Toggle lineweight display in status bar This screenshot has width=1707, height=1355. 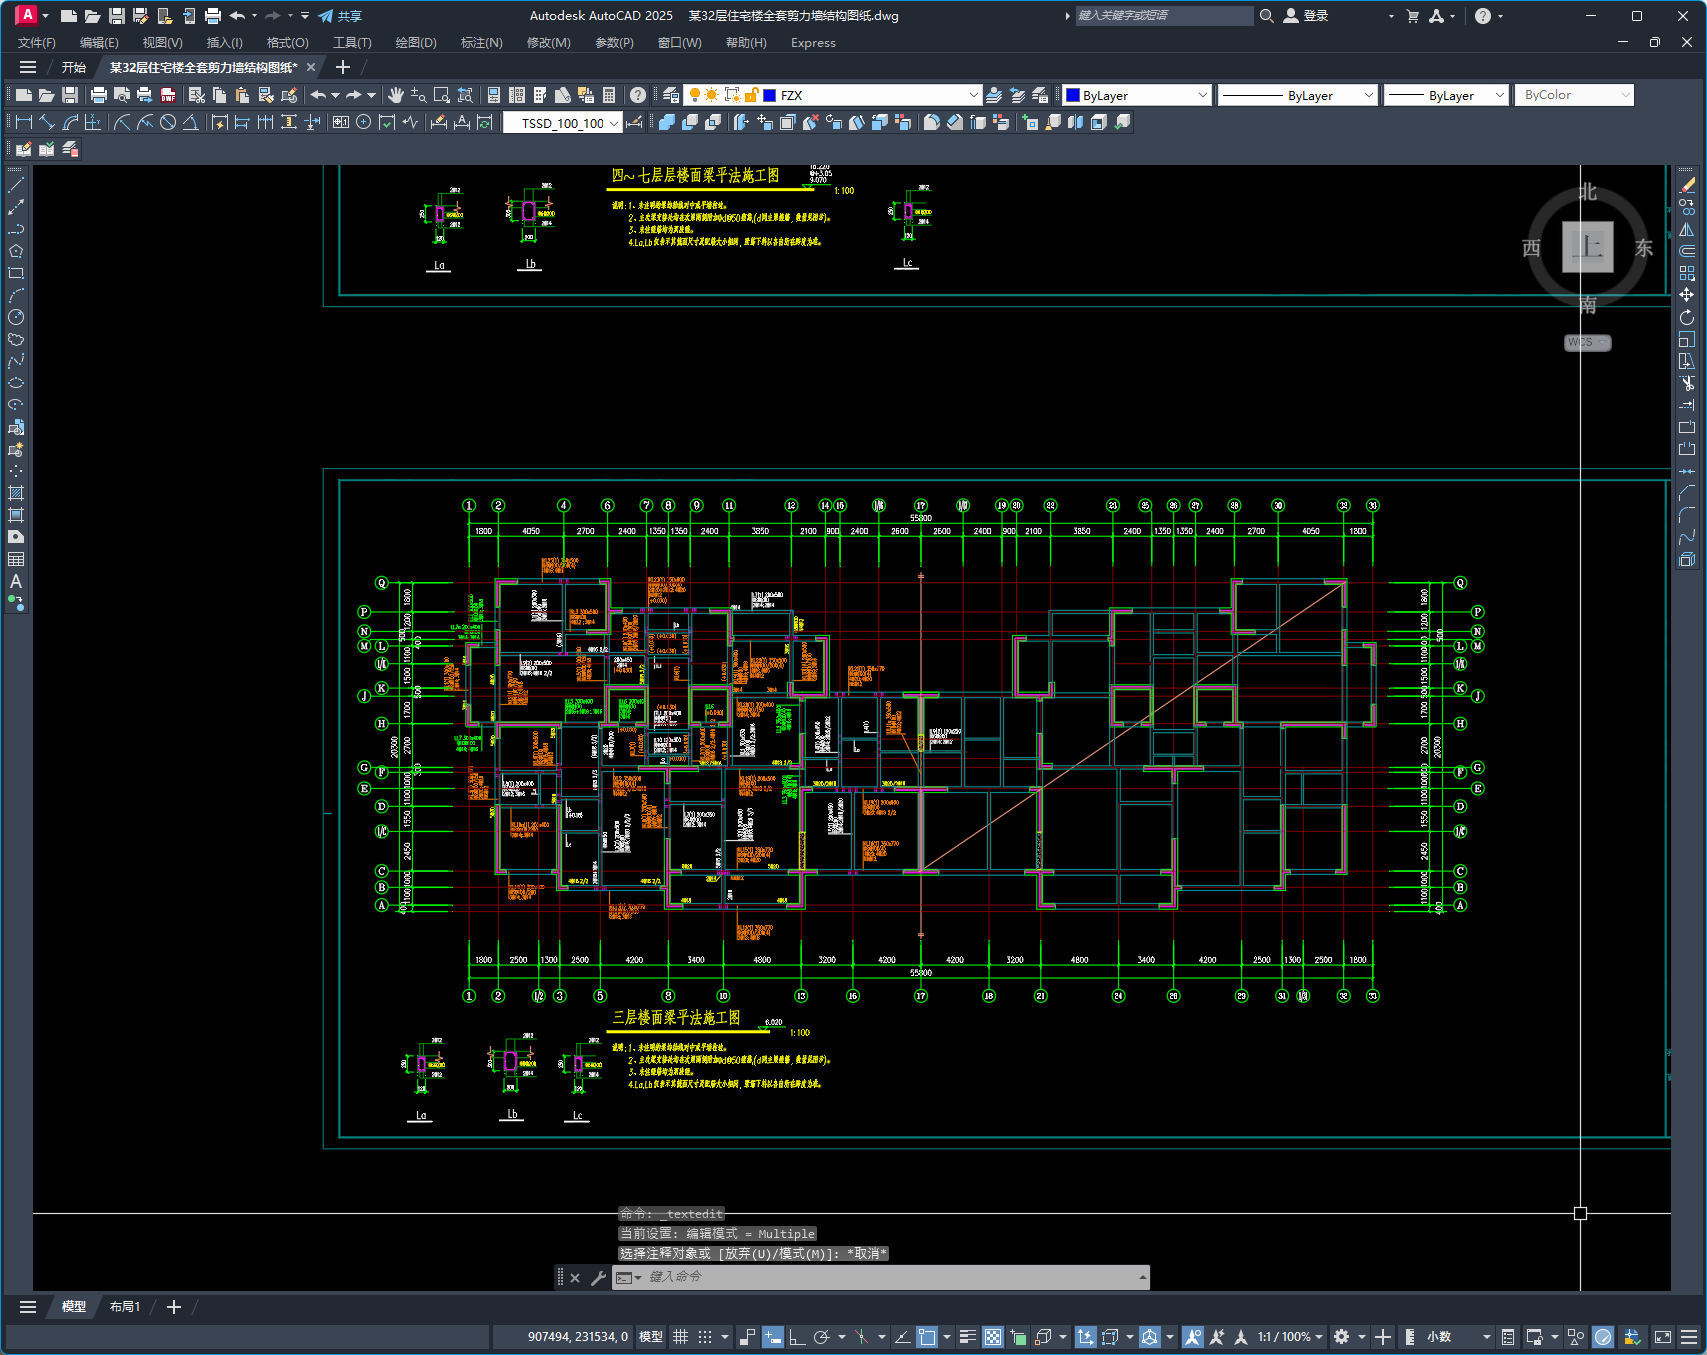[968, 1337]
